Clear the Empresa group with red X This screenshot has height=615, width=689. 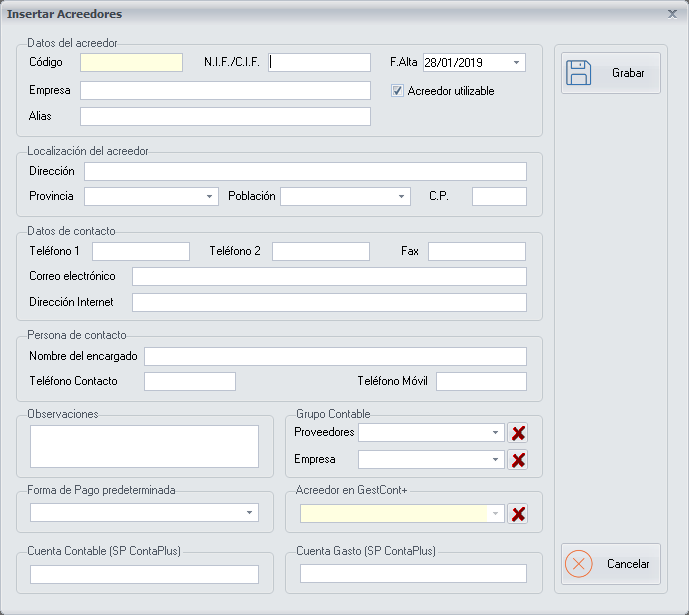click(x=518, y=460)
